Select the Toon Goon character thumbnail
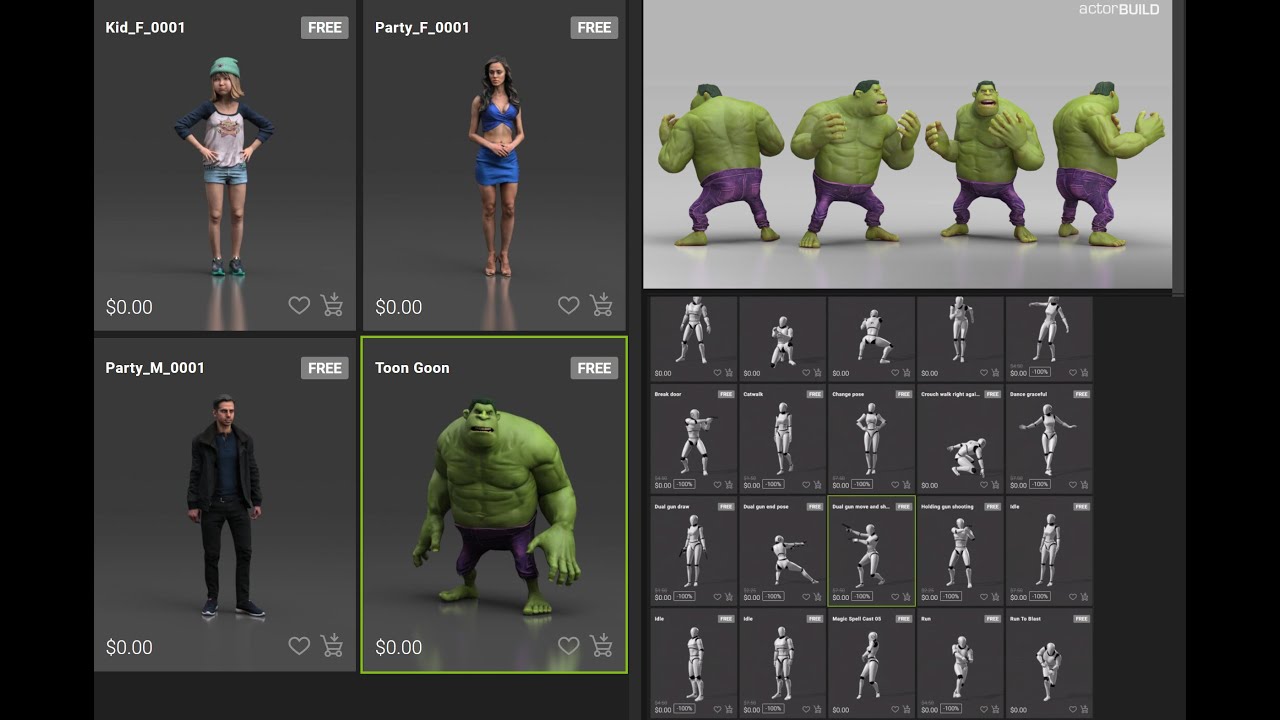Image resolution: width=1280 pixels, height=720 pixels. 494,505
